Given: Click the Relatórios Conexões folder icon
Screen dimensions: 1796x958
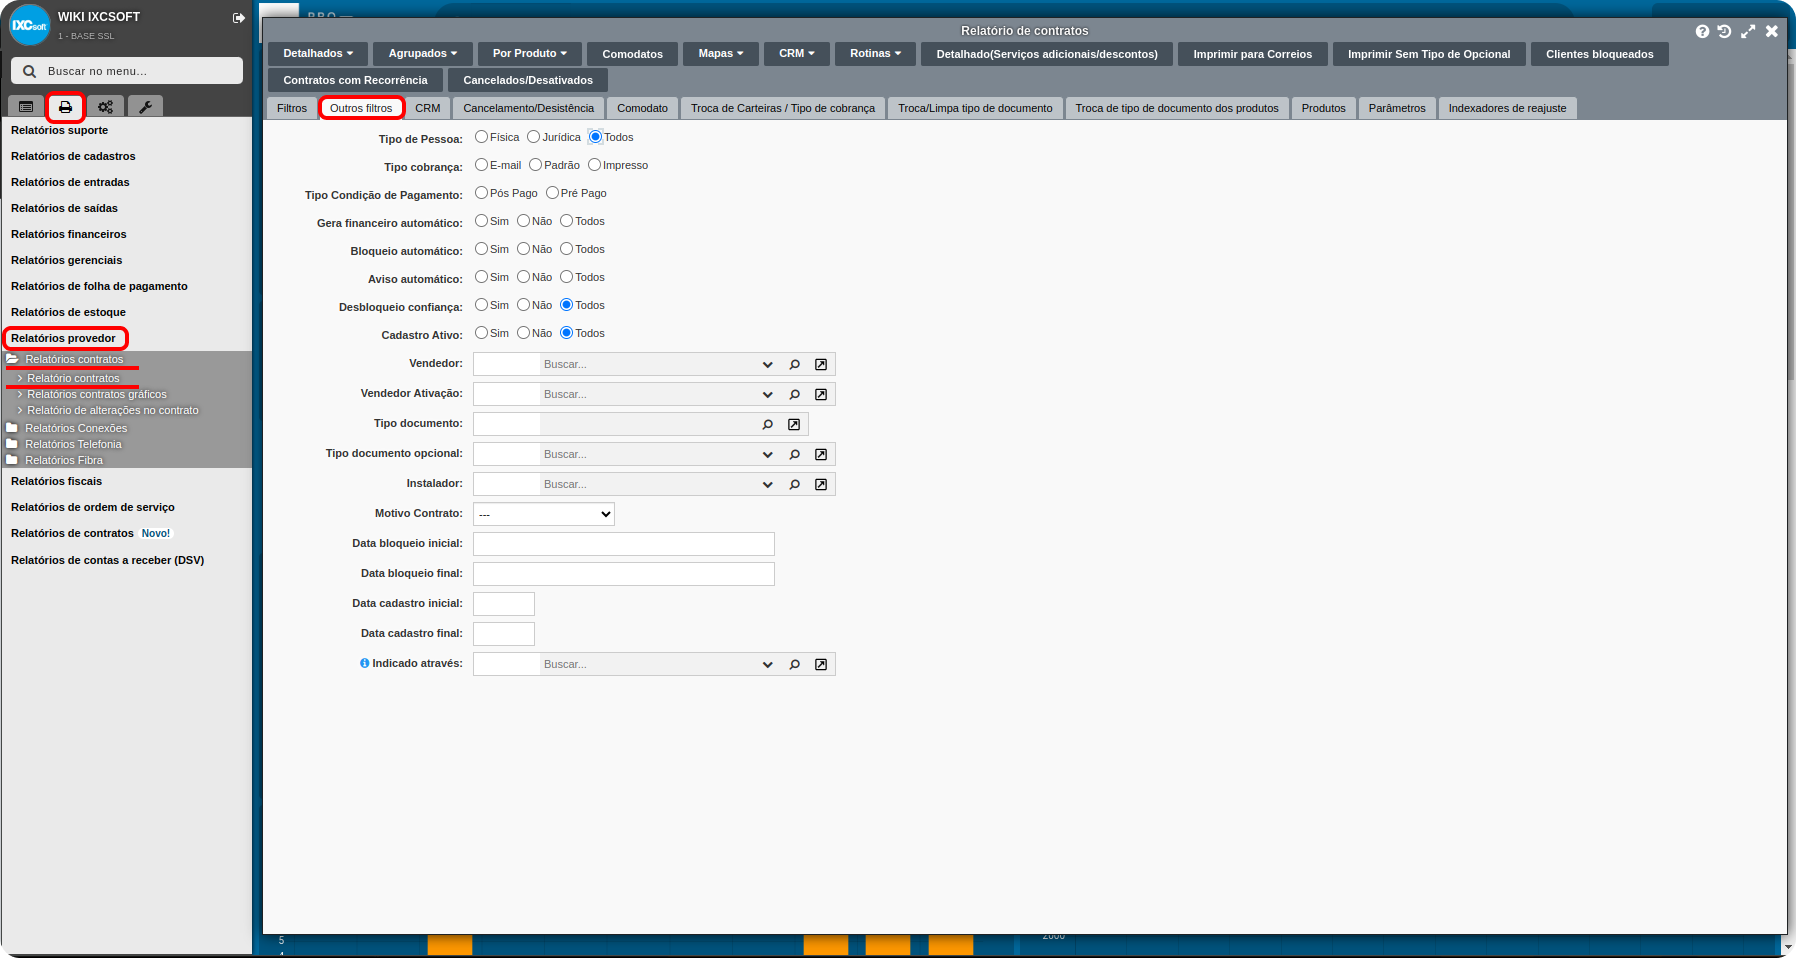Looking at the screenshot, I should 12,428.
